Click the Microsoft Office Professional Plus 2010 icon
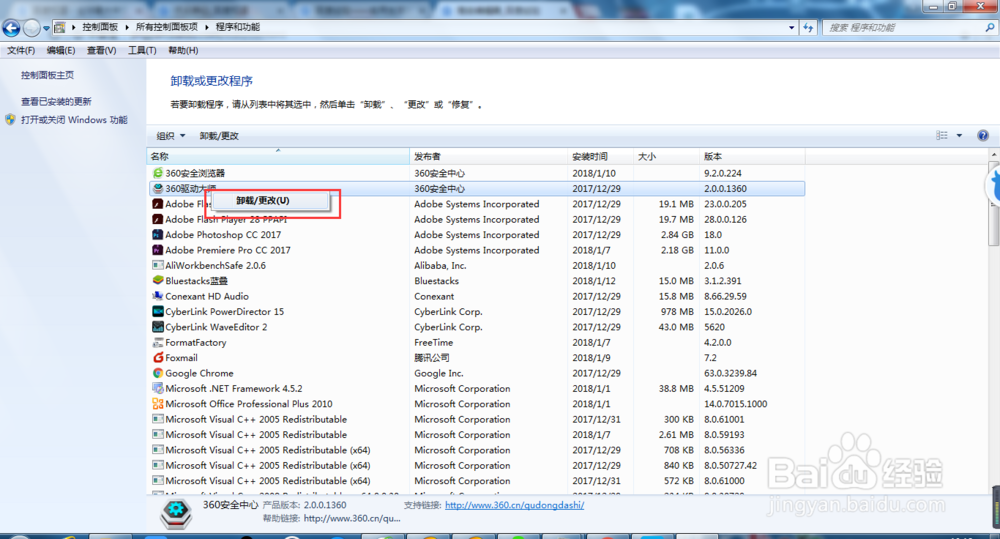 158,404
